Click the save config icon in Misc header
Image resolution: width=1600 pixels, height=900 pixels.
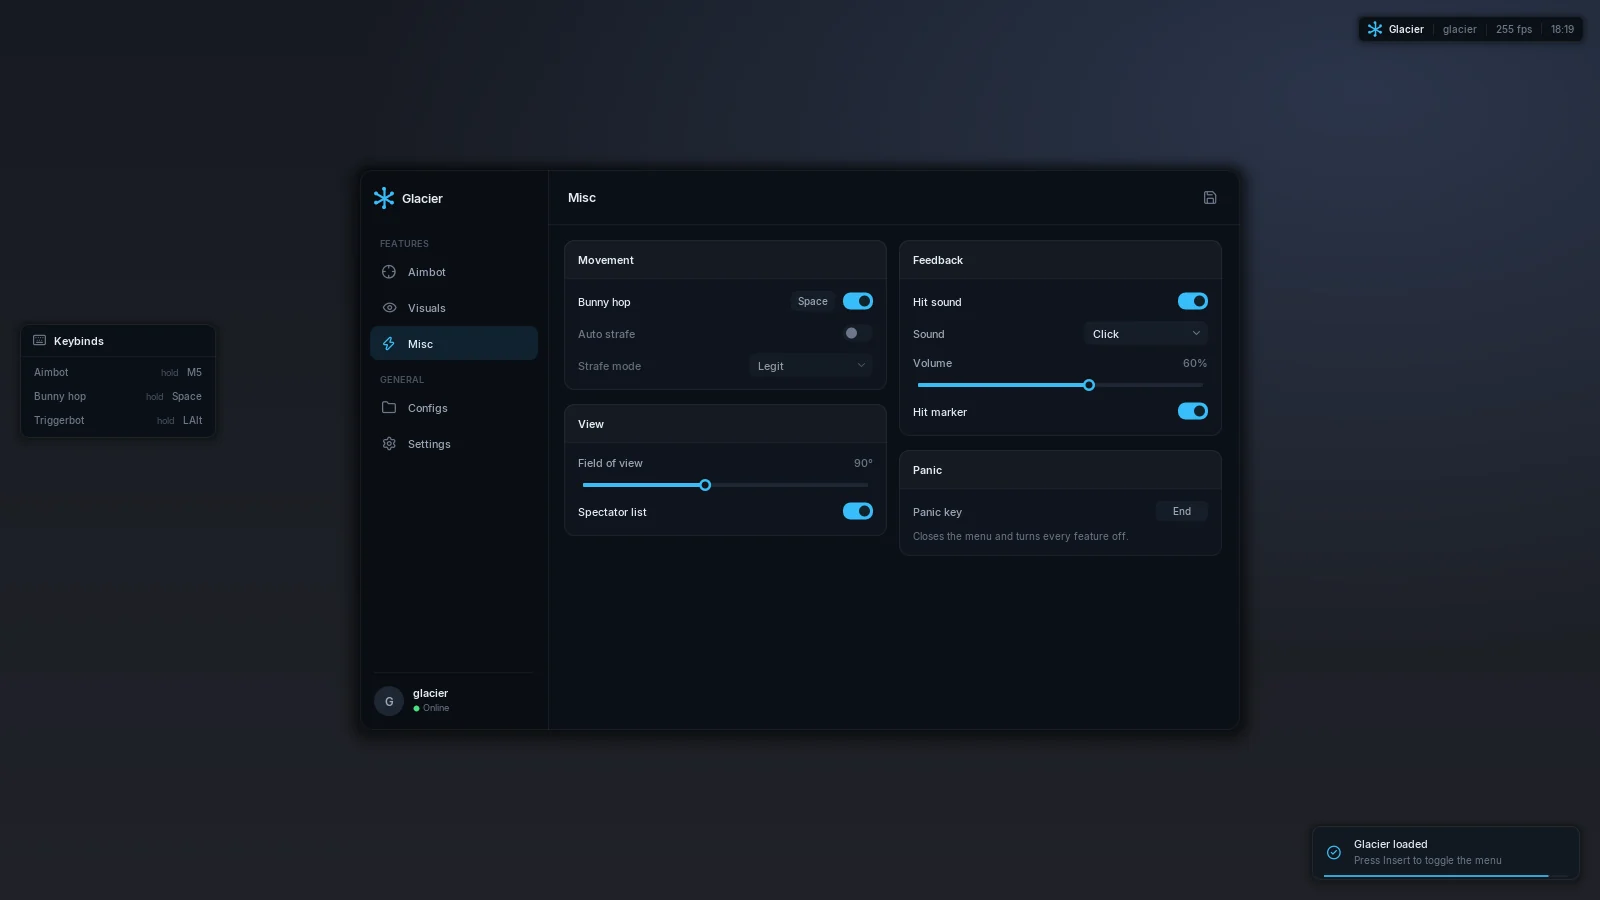(1210, 198)
